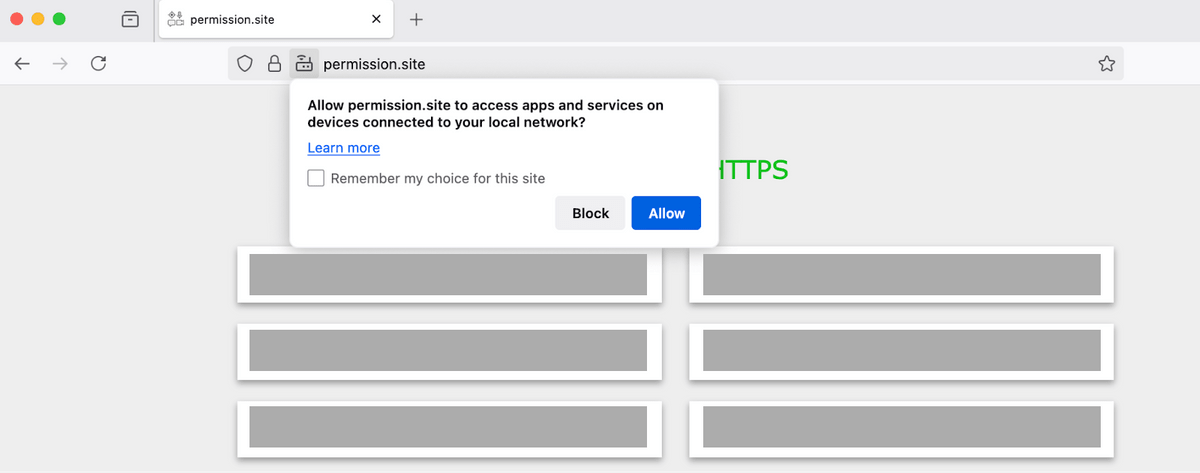The height and width of the screenshot is (473, 1200).
Task: Click the forward navigation arrow
Action: (60, 64)
